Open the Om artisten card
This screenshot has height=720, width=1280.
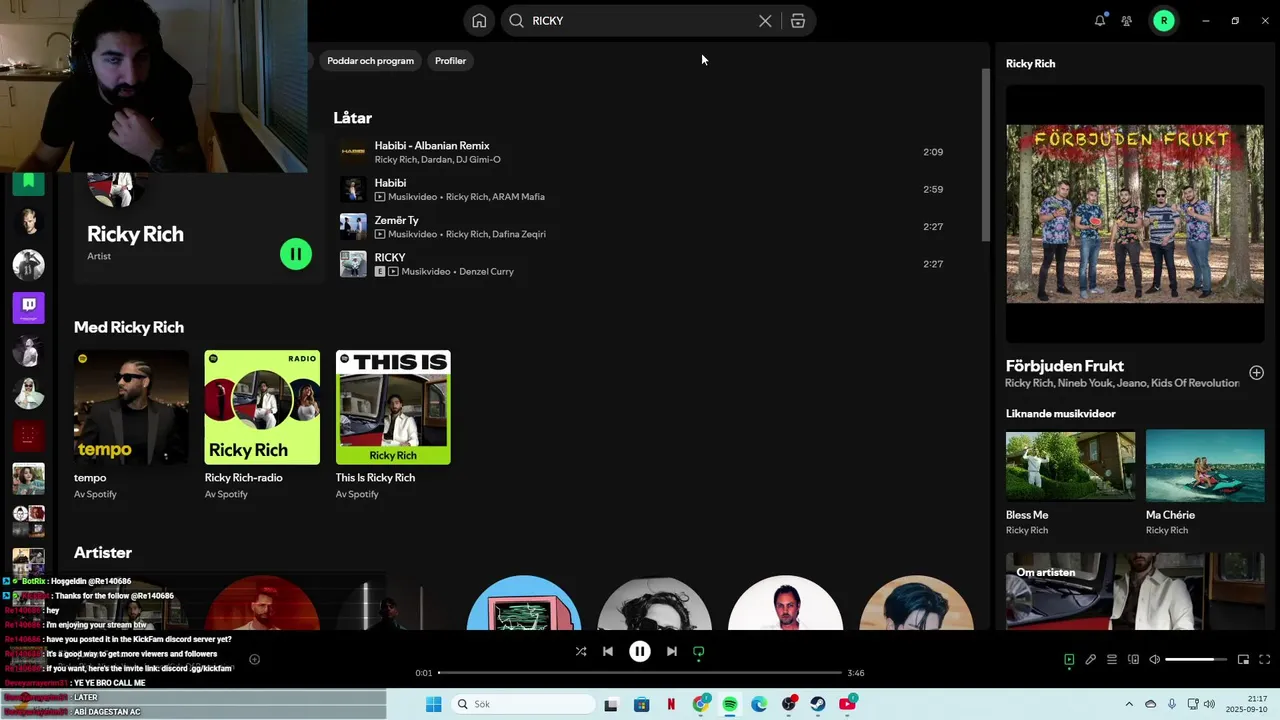1135,591
